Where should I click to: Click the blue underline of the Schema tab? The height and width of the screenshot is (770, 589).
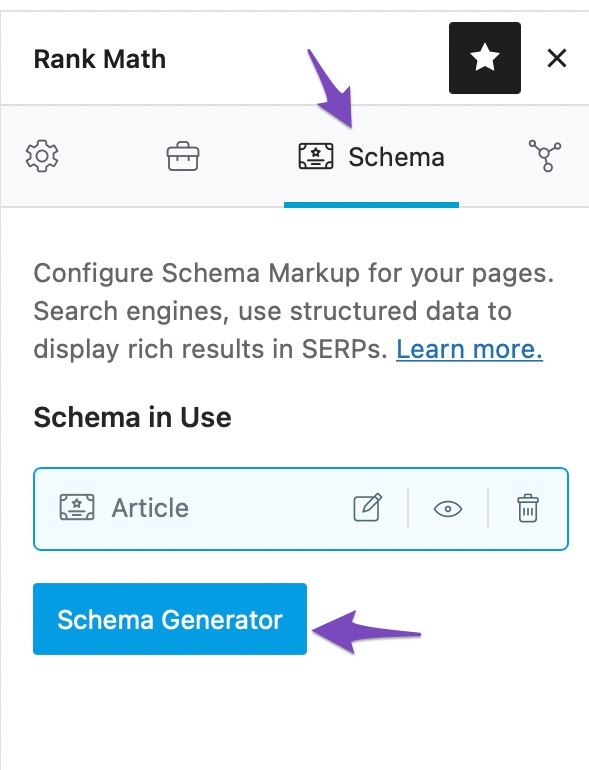pyautogui.click(x=371, y=205)
